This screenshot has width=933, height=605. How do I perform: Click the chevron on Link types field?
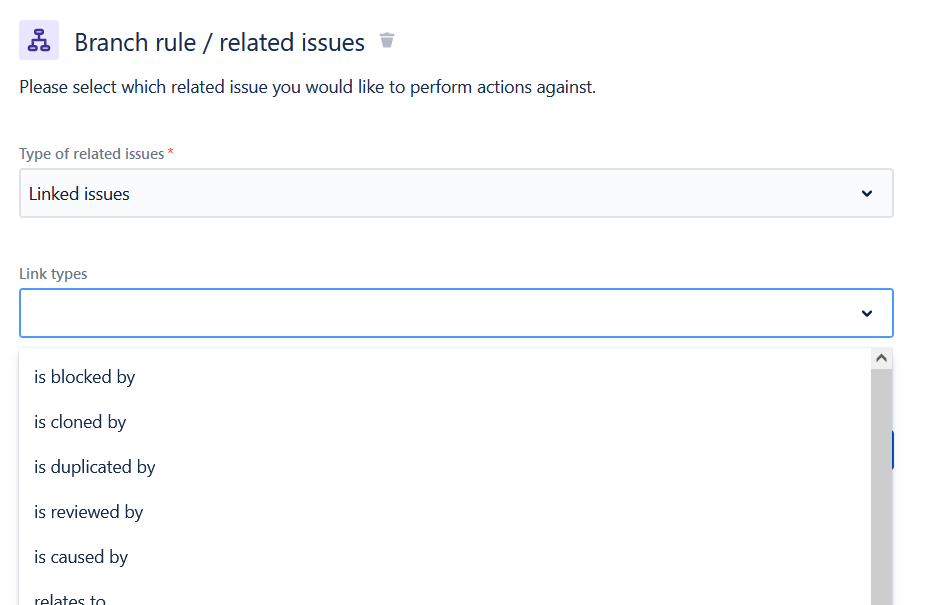(x=866, y=312)
